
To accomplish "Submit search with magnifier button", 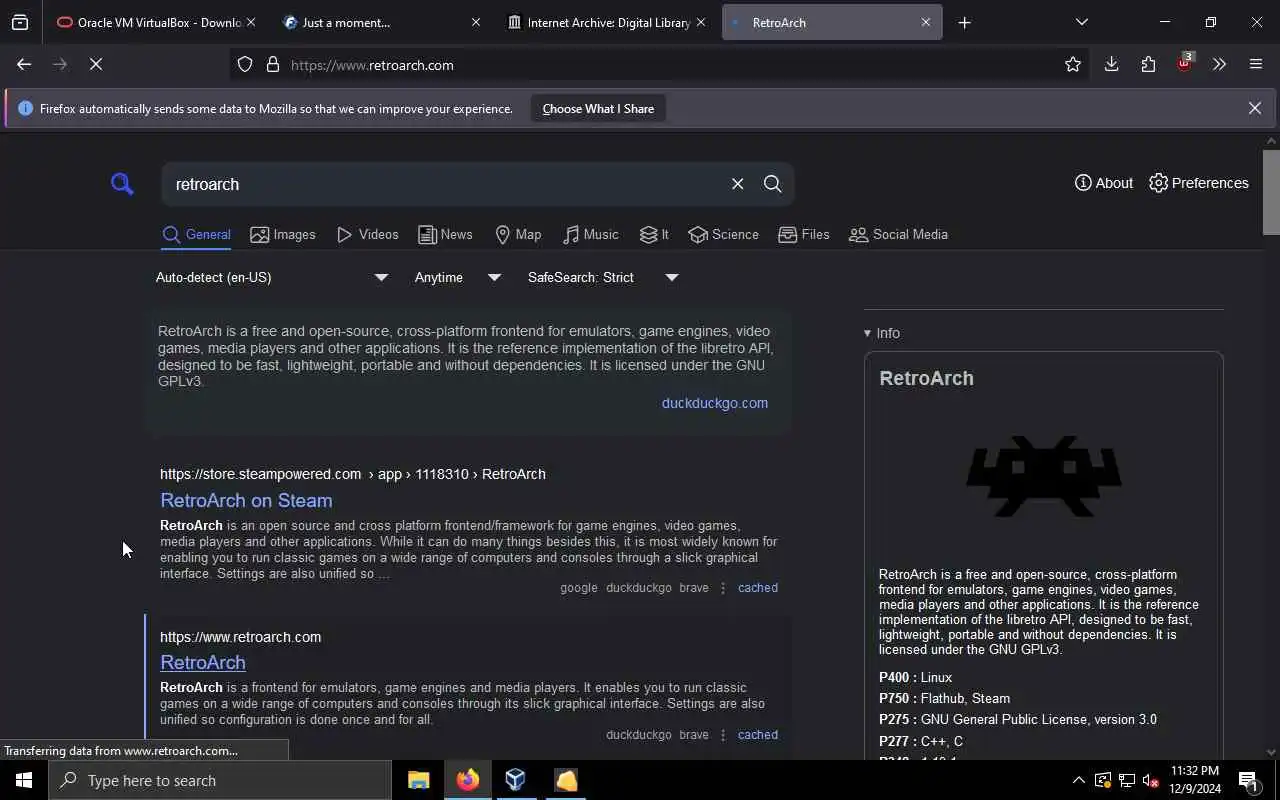I will [x=772, y=184].
